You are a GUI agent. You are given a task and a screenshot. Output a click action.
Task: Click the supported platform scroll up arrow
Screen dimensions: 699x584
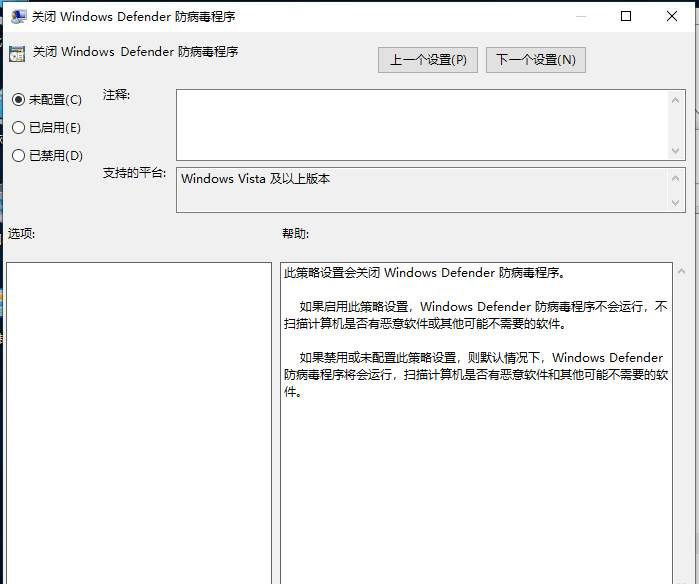point(675,178)
